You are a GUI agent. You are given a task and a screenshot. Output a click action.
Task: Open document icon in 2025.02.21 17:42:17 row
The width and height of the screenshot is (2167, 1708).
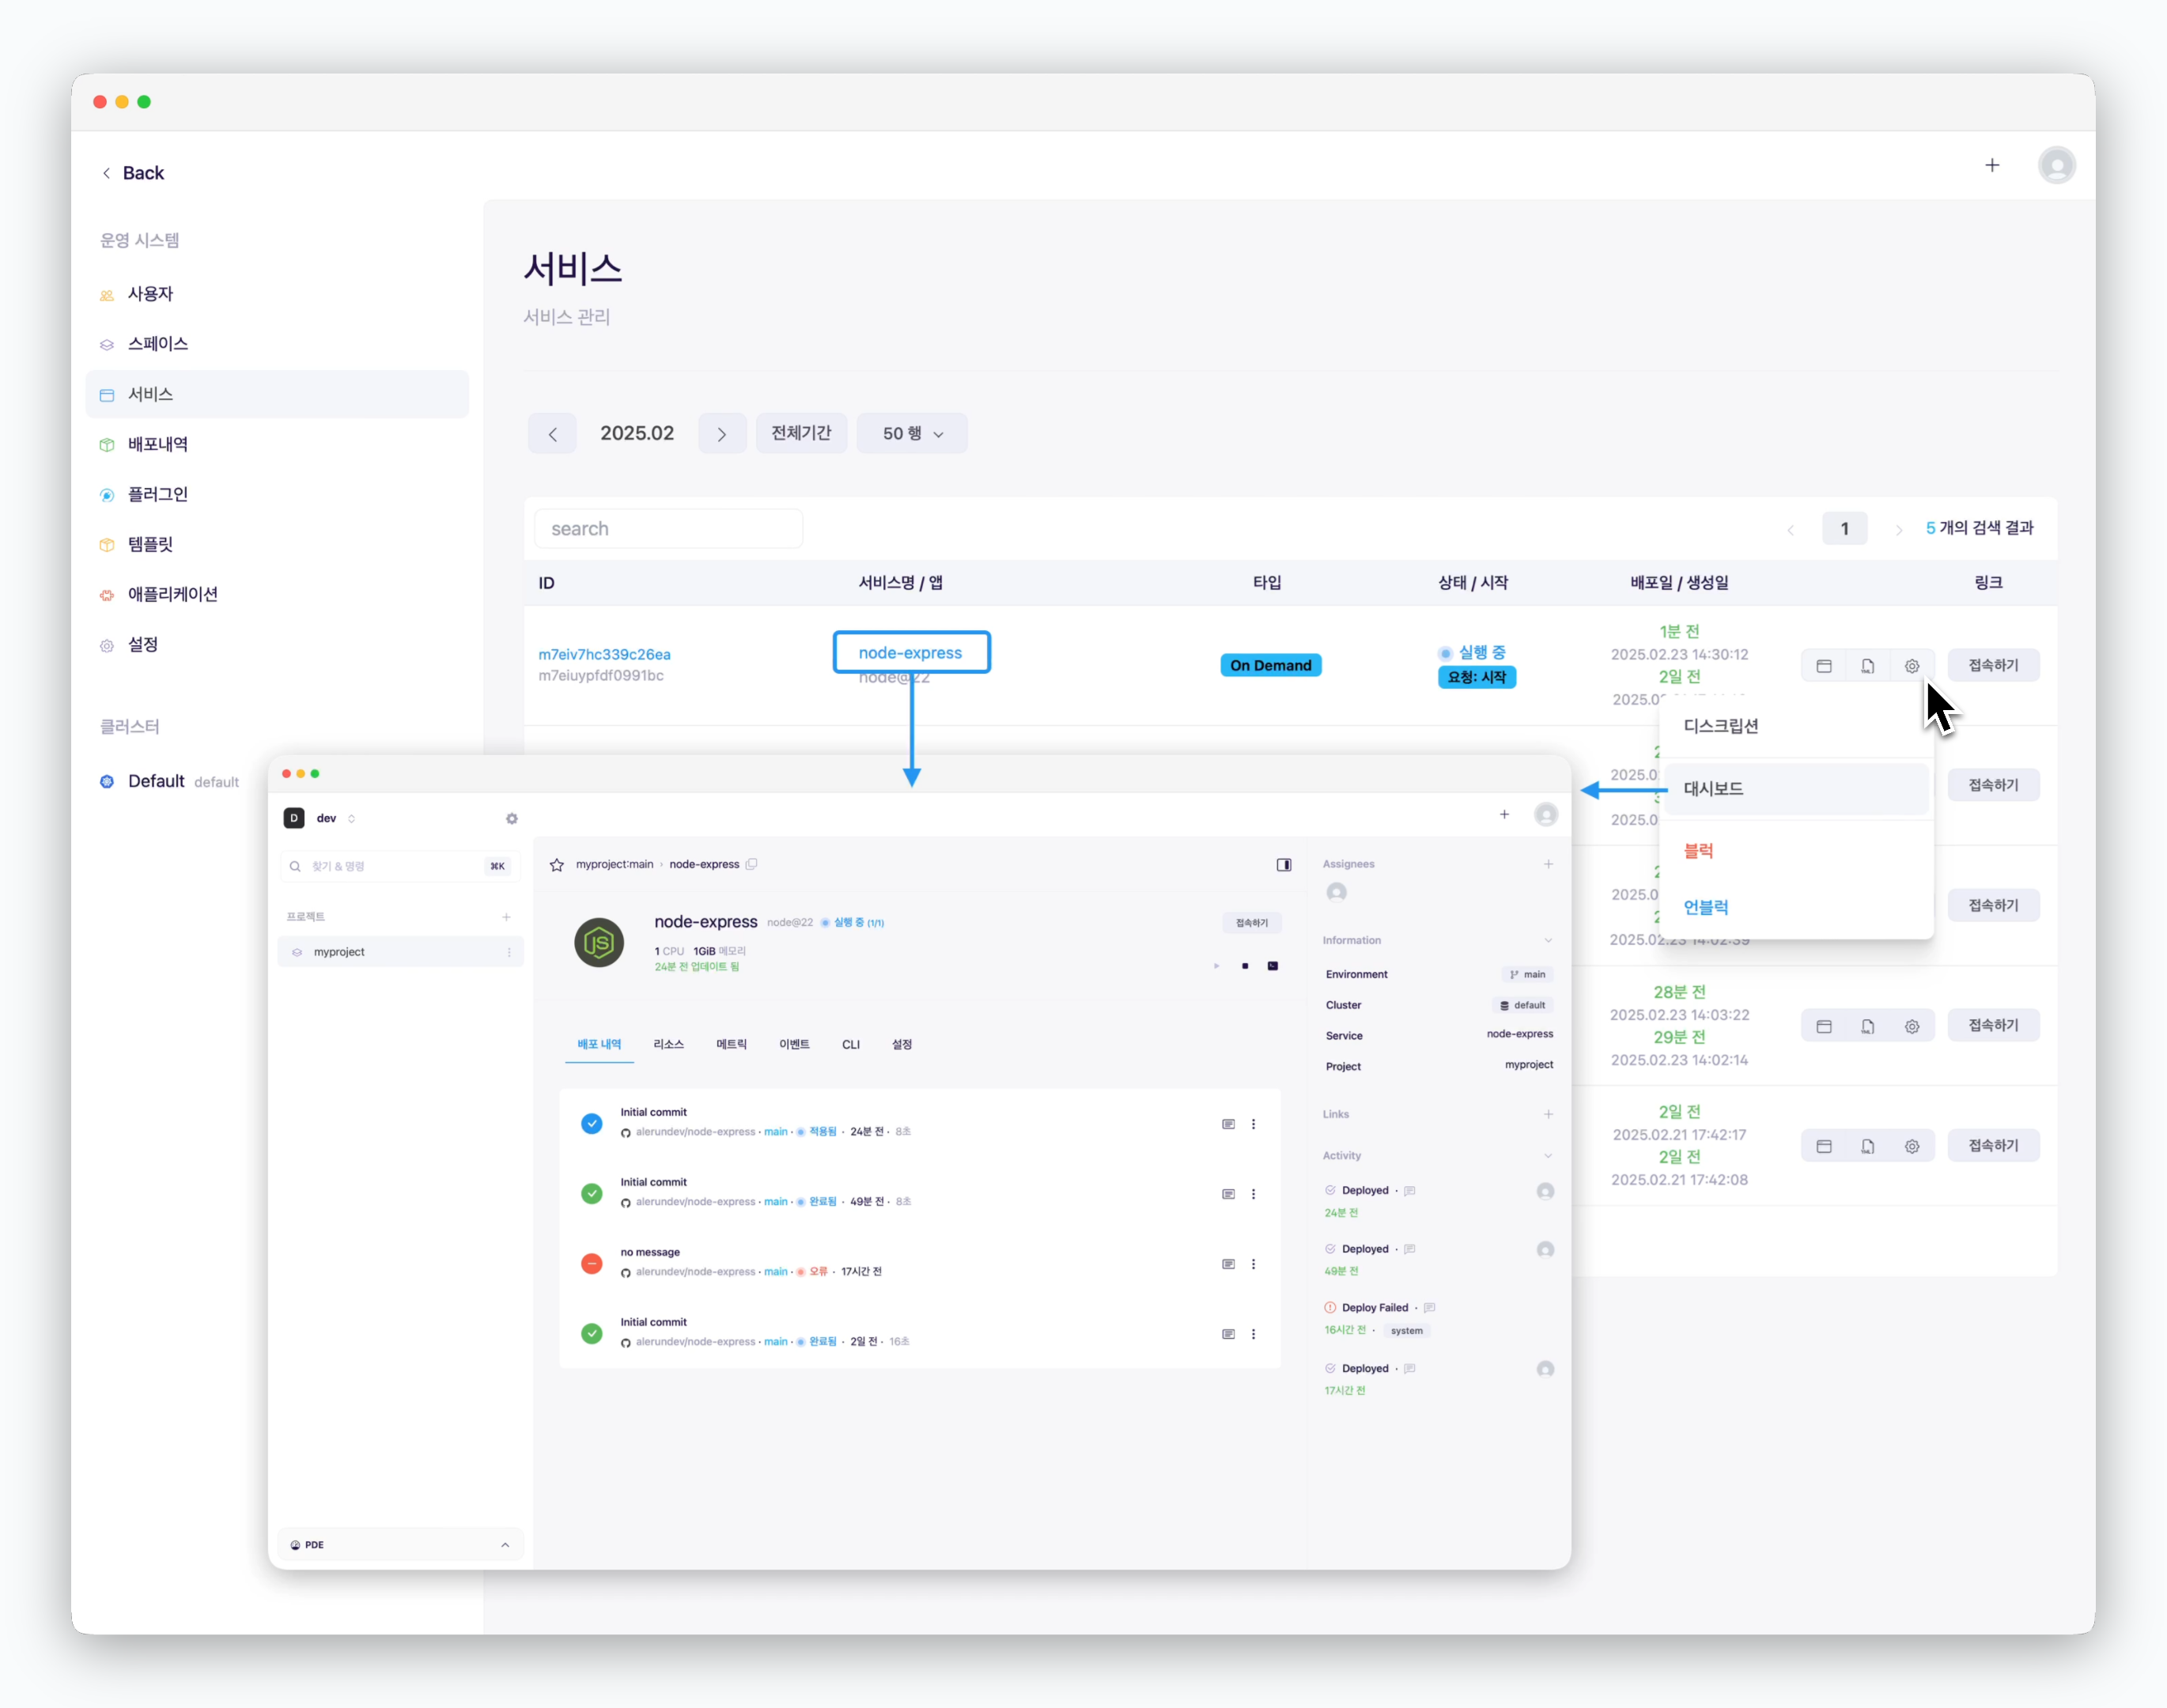click(1867, 1146)
